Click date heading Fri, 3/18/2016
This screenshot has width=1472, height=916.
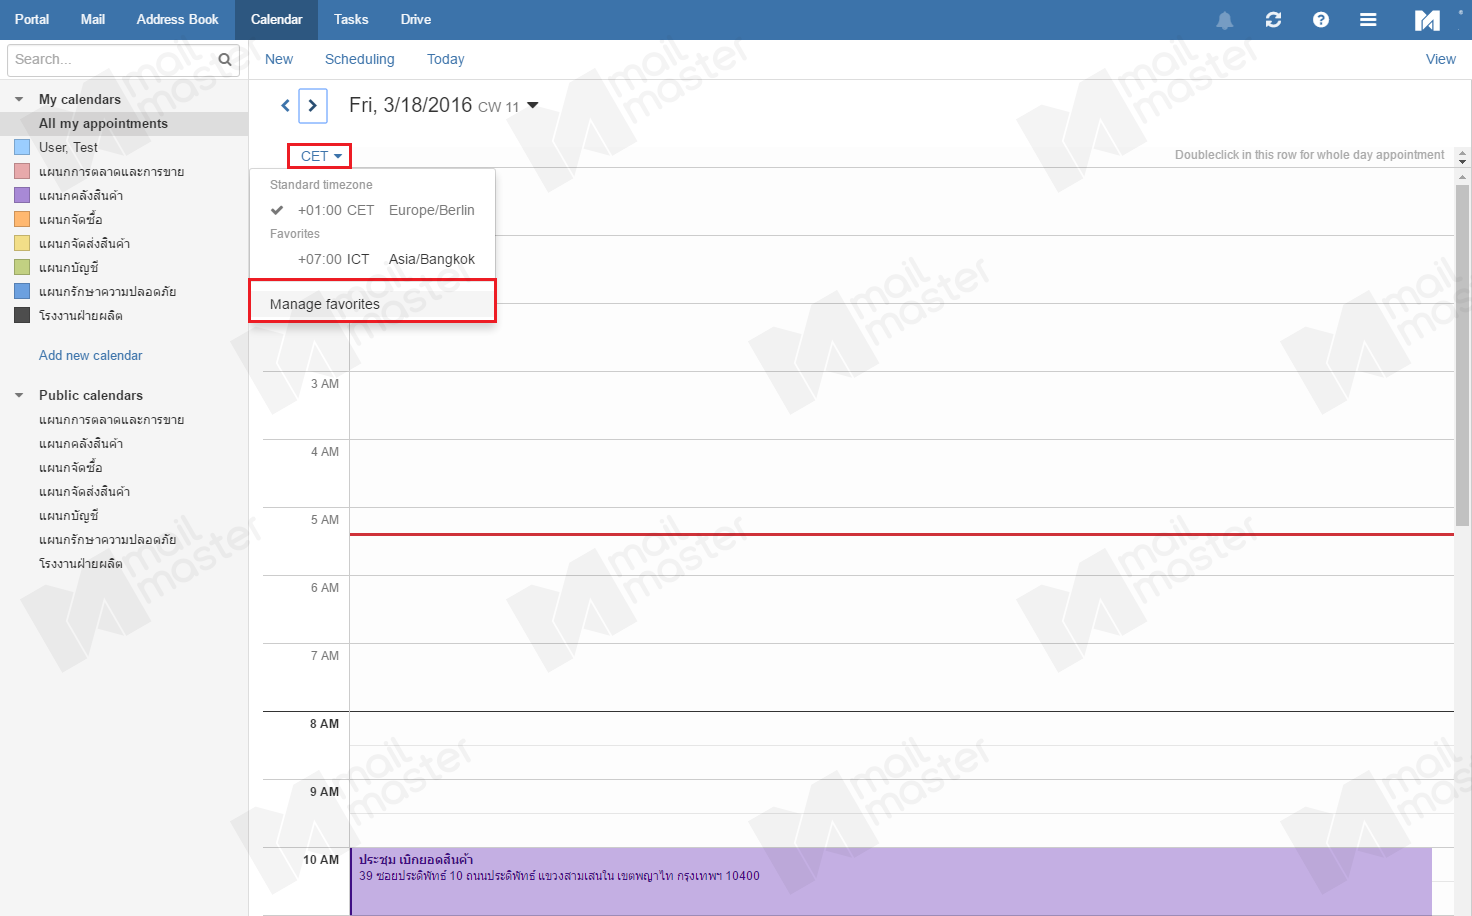pos(410,105)
